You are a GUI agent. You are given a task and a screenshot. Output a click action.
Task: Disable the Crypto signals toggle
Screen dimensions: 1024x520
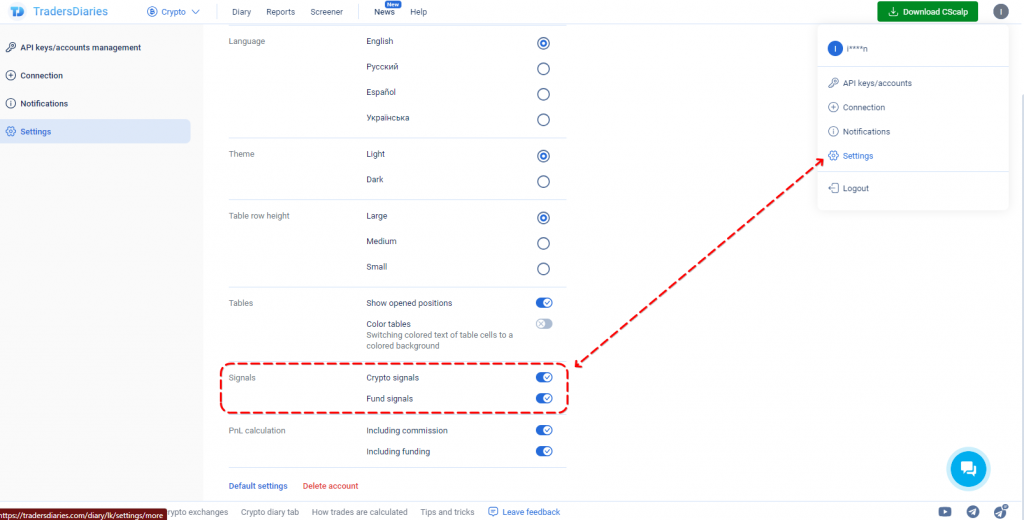[x=544, y=377]
